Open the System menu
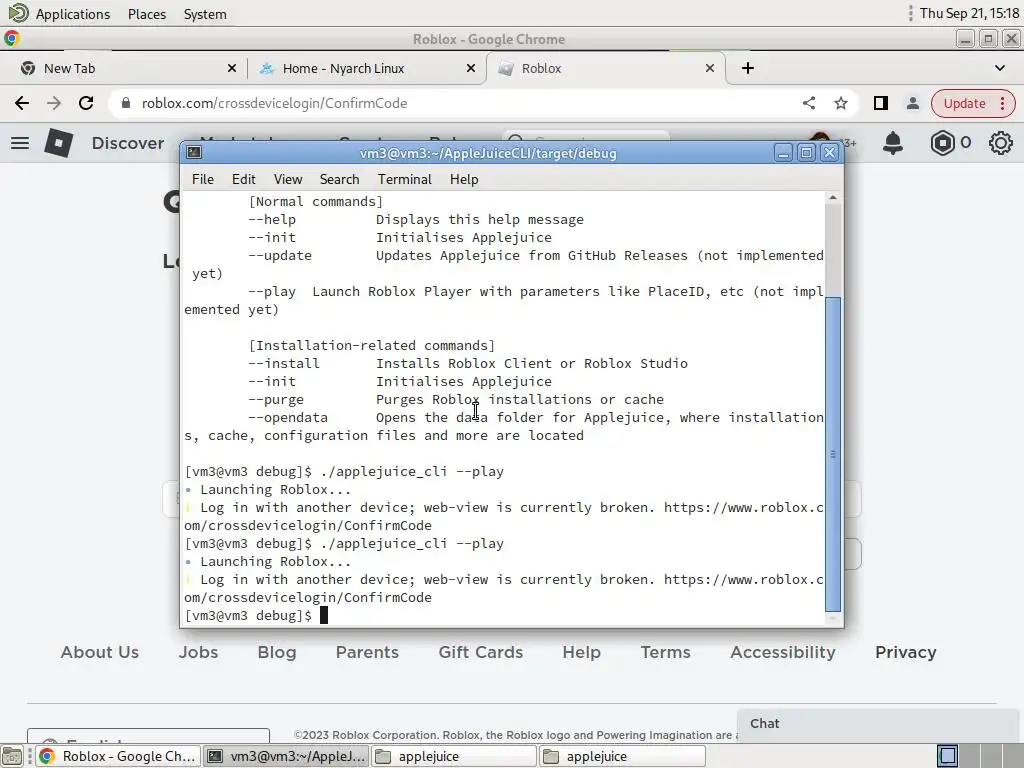The width and height of the screenshot is (1024, 768). [x=205, y=14]
